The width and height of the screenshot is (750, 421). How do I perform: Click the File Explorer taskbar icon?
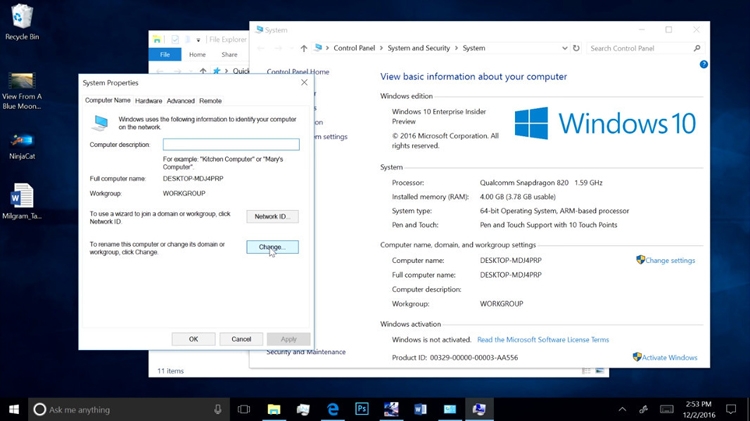(273, 409)
